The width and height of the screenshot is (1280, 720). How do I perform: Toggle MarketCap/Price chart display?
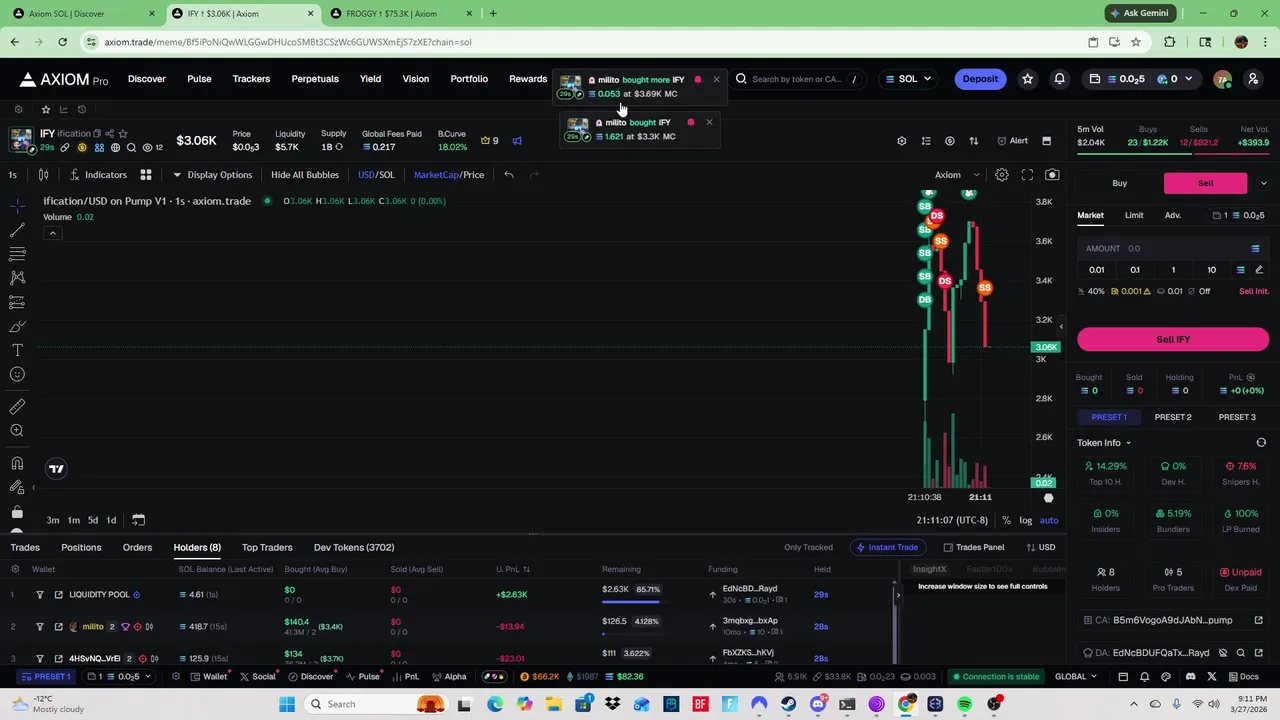pos(449,175)
